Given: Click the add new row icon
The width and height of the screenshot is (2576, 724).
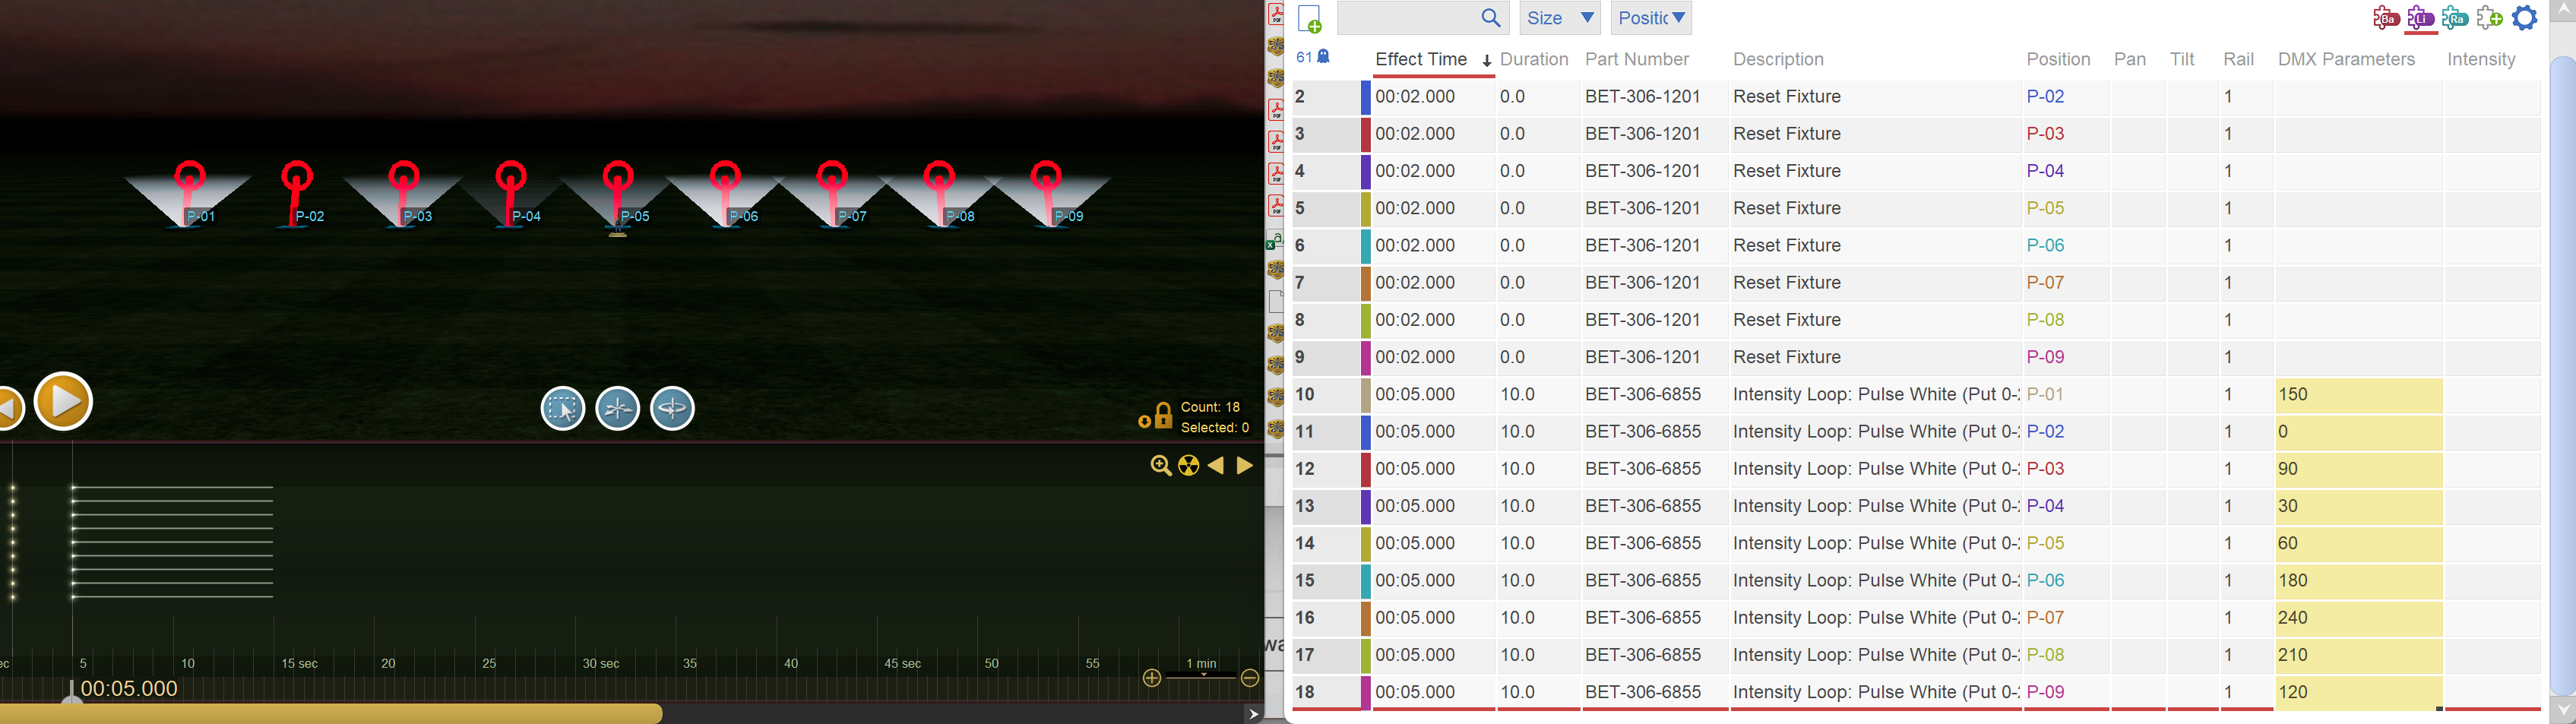Looking at the screenshot, I should click(1309, 19).
